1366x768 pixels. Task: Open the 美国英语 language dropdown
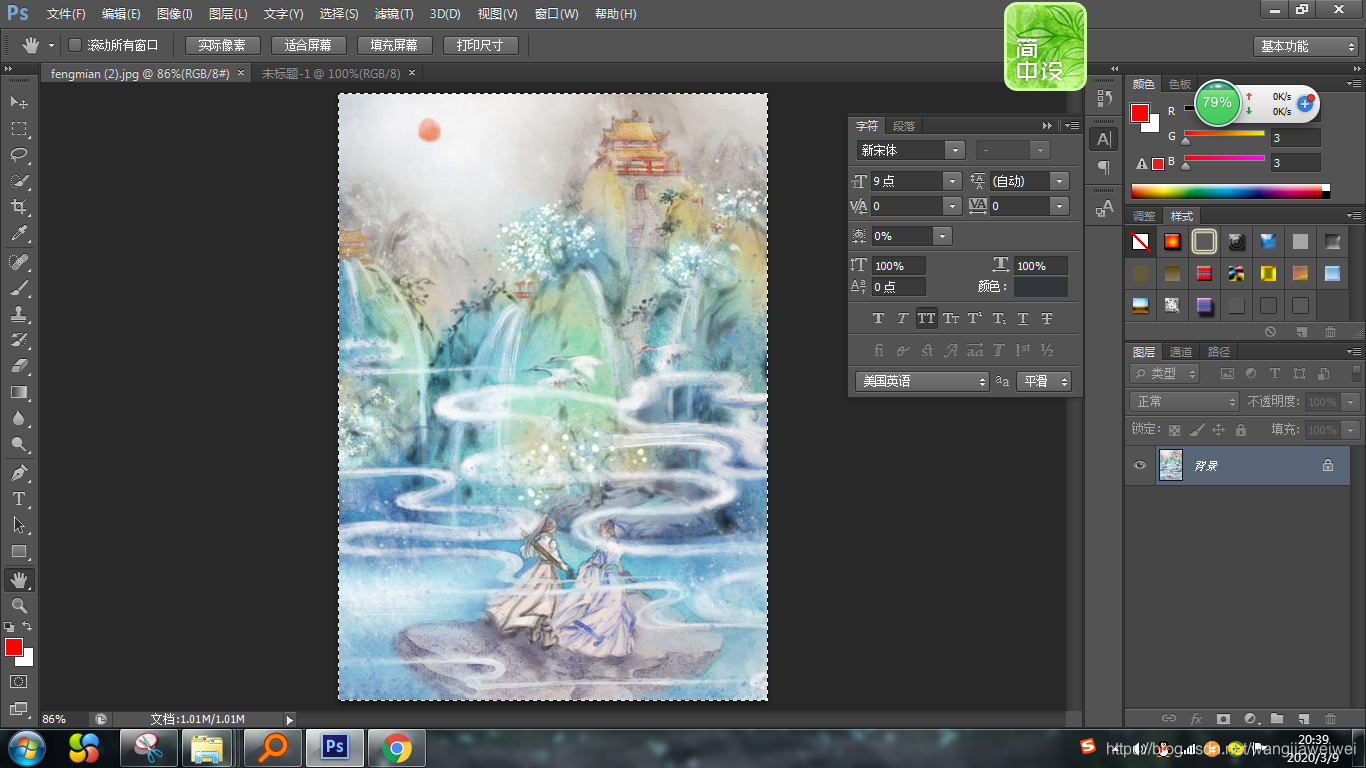coord(922,381)
